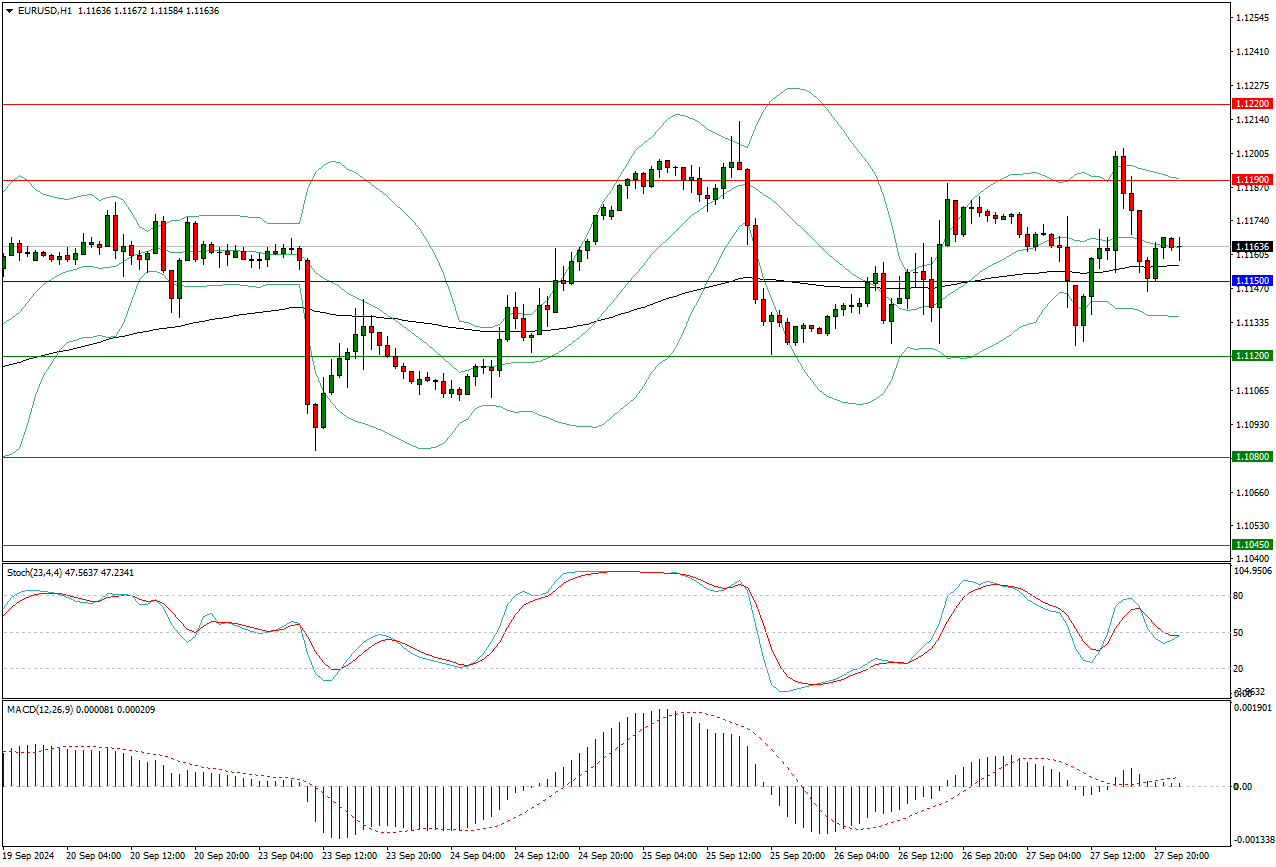Click the black 1.11500 price level tag

(x=1252, y=281)
